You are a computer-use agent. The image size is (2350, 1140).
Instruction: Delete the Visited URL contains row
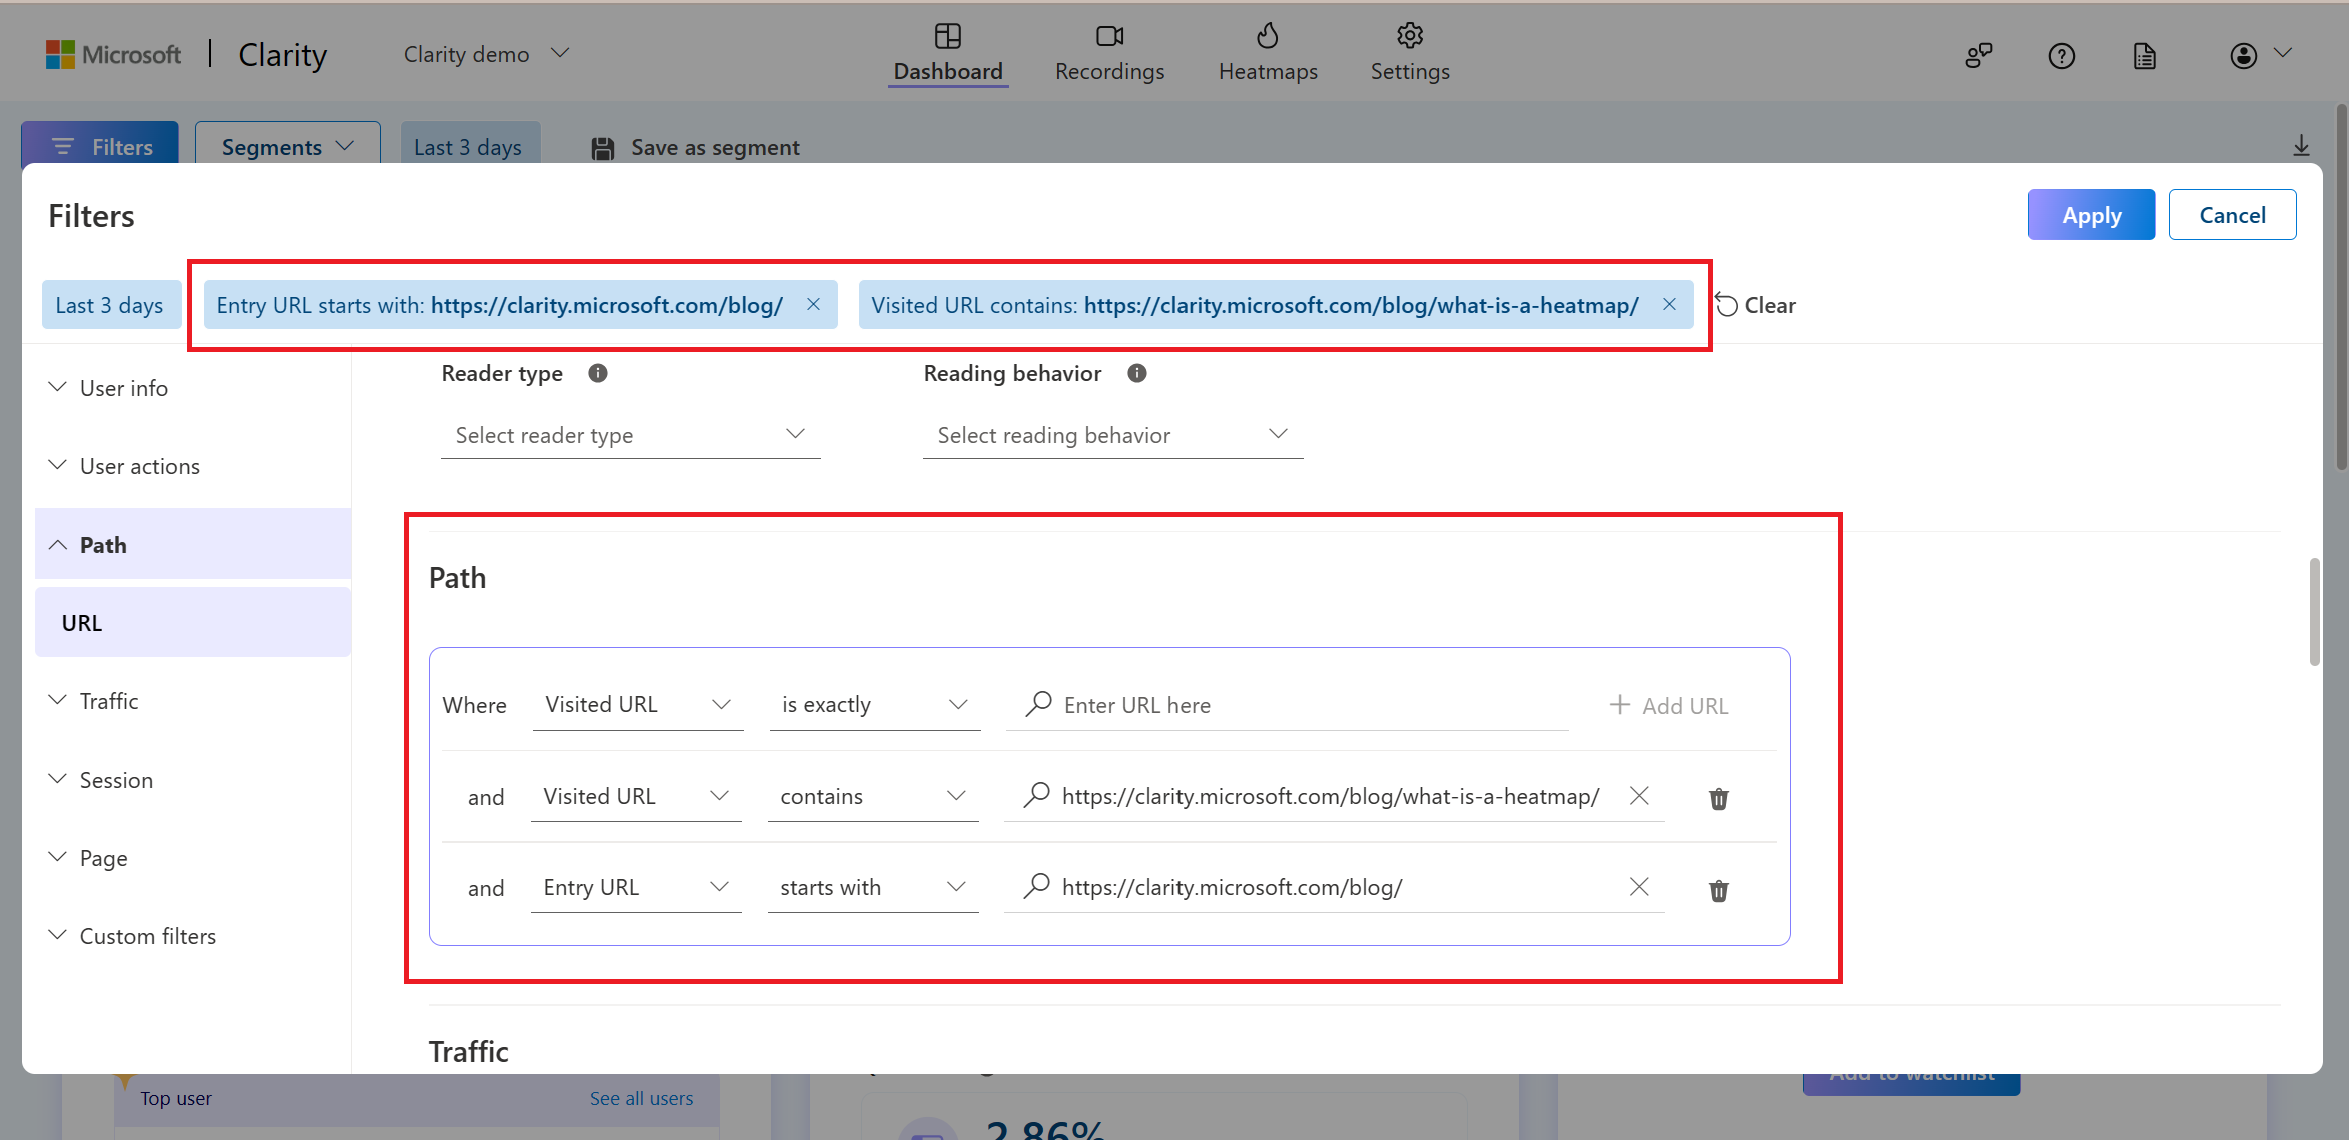1718,798
